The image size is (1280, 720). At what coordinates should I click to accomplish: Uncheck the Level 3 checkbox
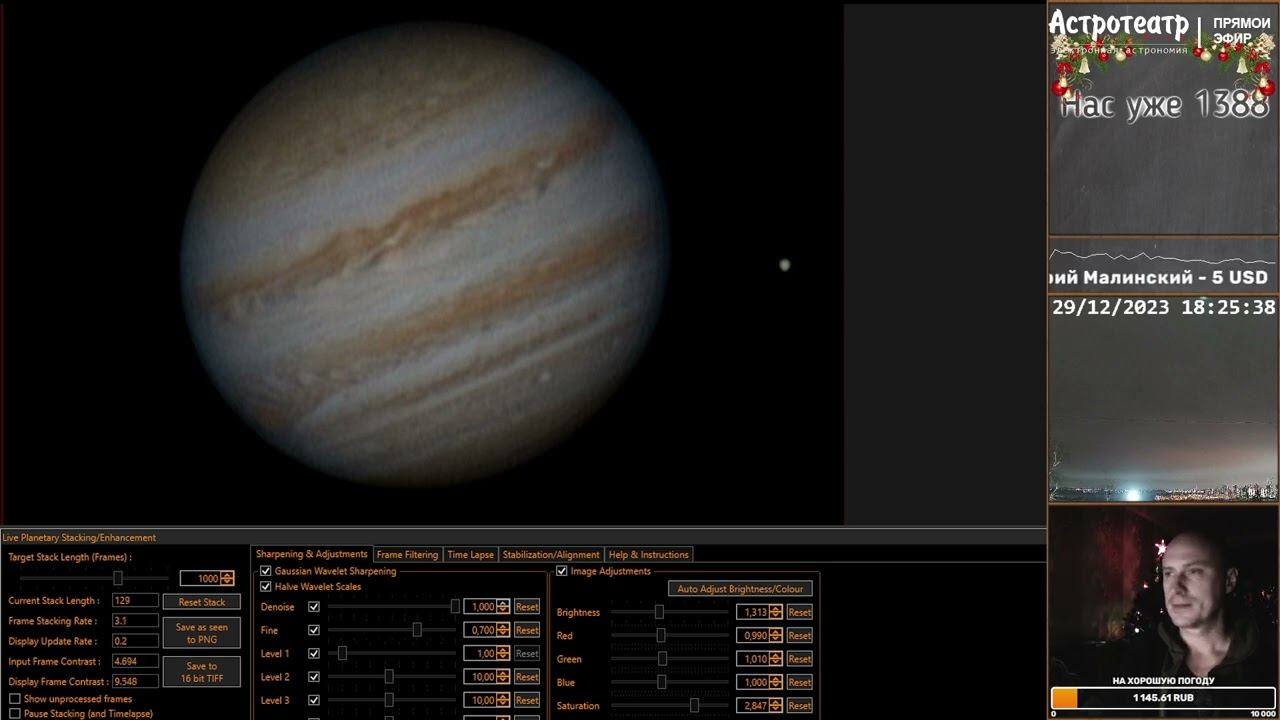pos(314,700)
